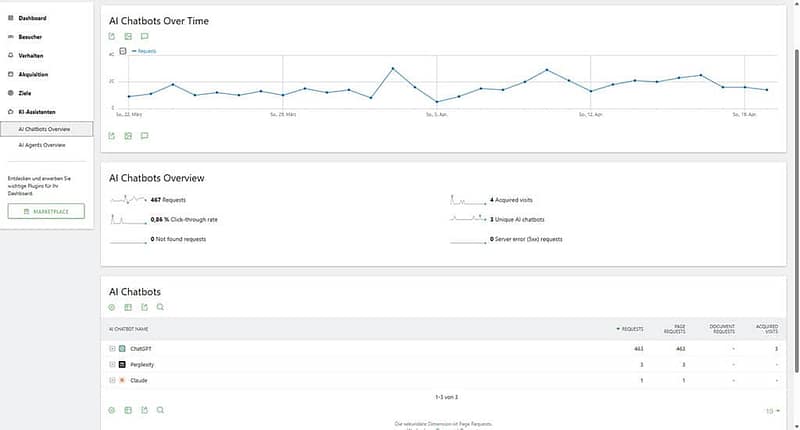Image resolution: width=800 pixels, height=430 pixels.
Task: Click the 0 Not found requests metric
Action: pyautogui.click(x=158, y=239)
